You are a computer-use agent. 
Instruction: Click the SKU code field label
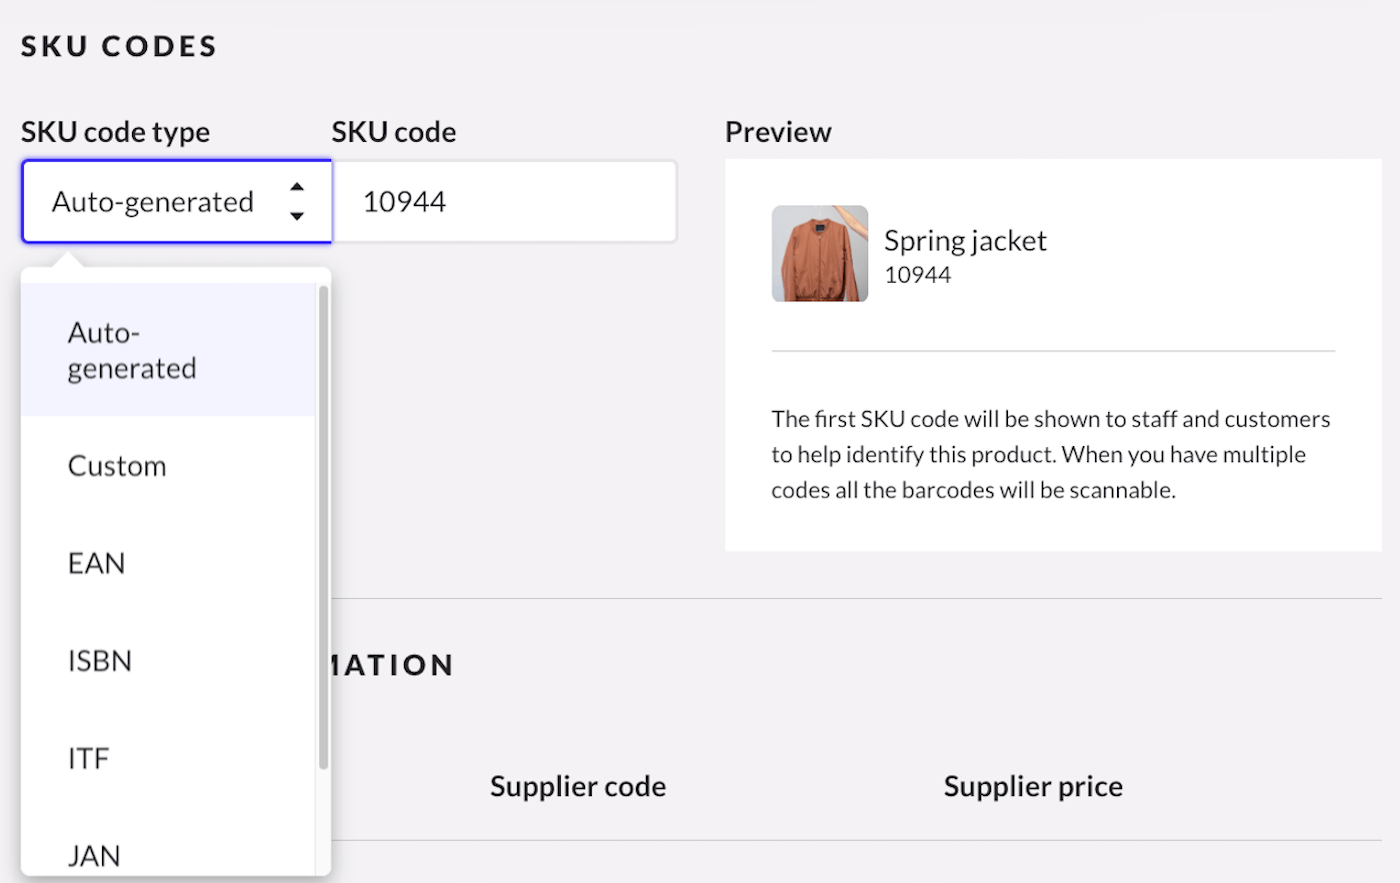394,132
